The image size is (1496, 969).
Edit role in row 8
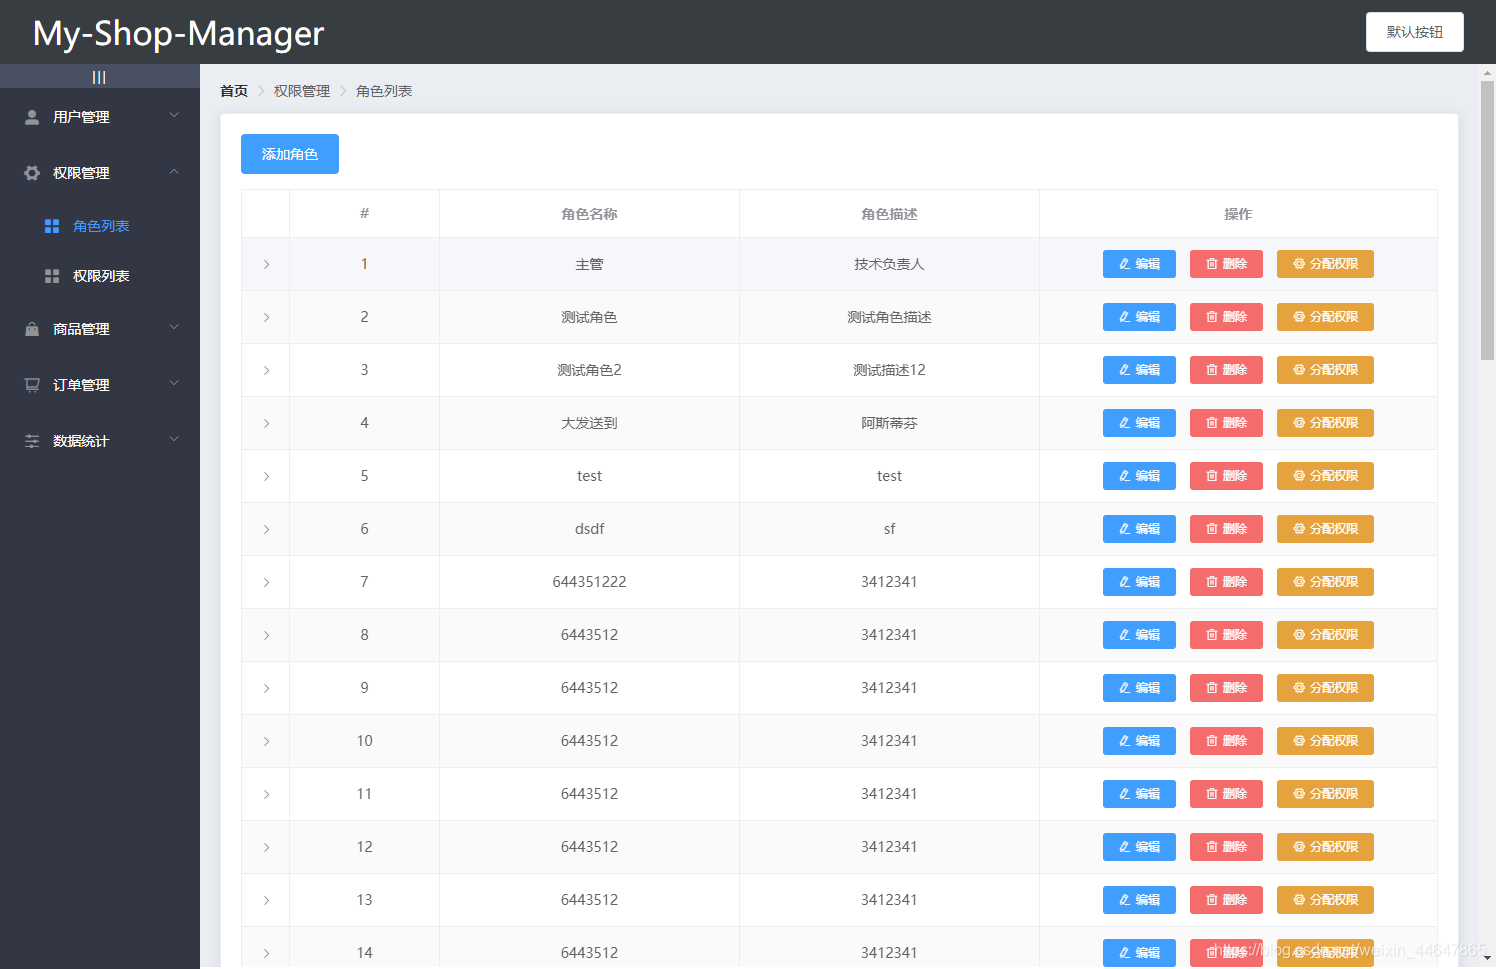click(x=1139, y=635)
